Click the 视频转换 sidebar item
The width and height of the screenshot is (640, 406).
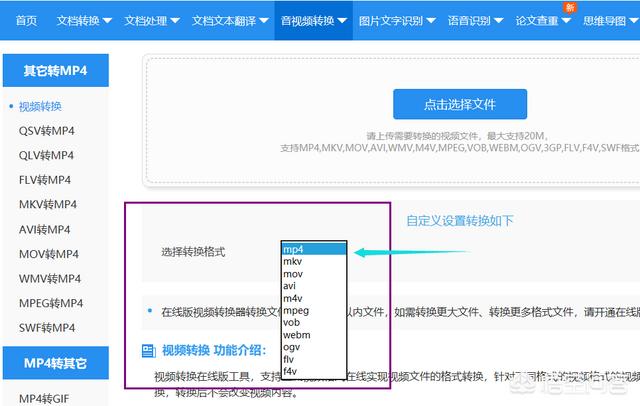click(40, 106)
